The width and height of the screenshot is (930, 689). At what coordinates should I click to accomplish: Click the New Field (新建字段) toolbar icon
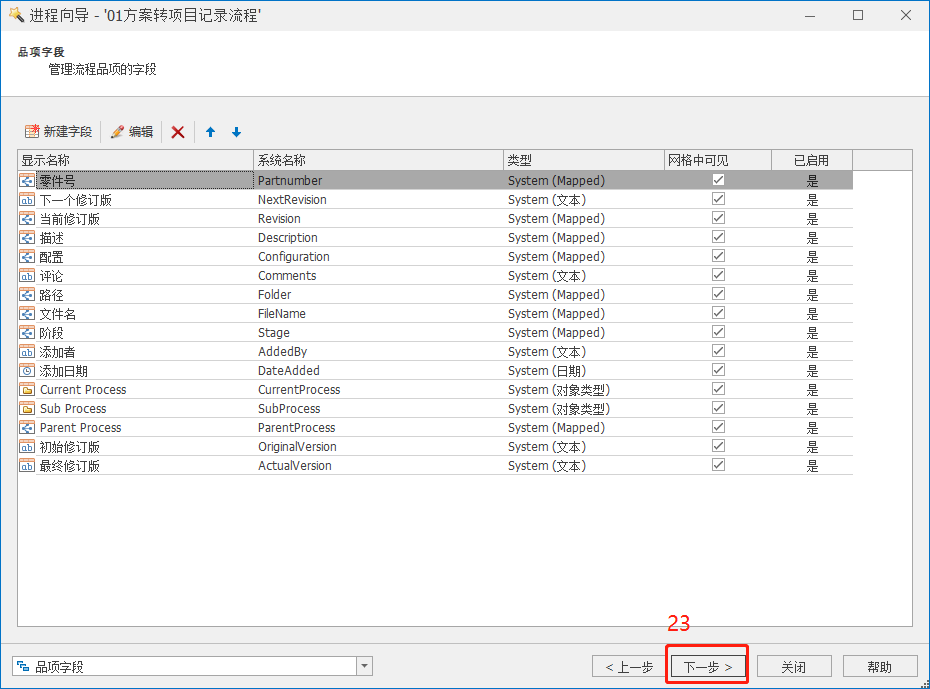click(32, 132)
